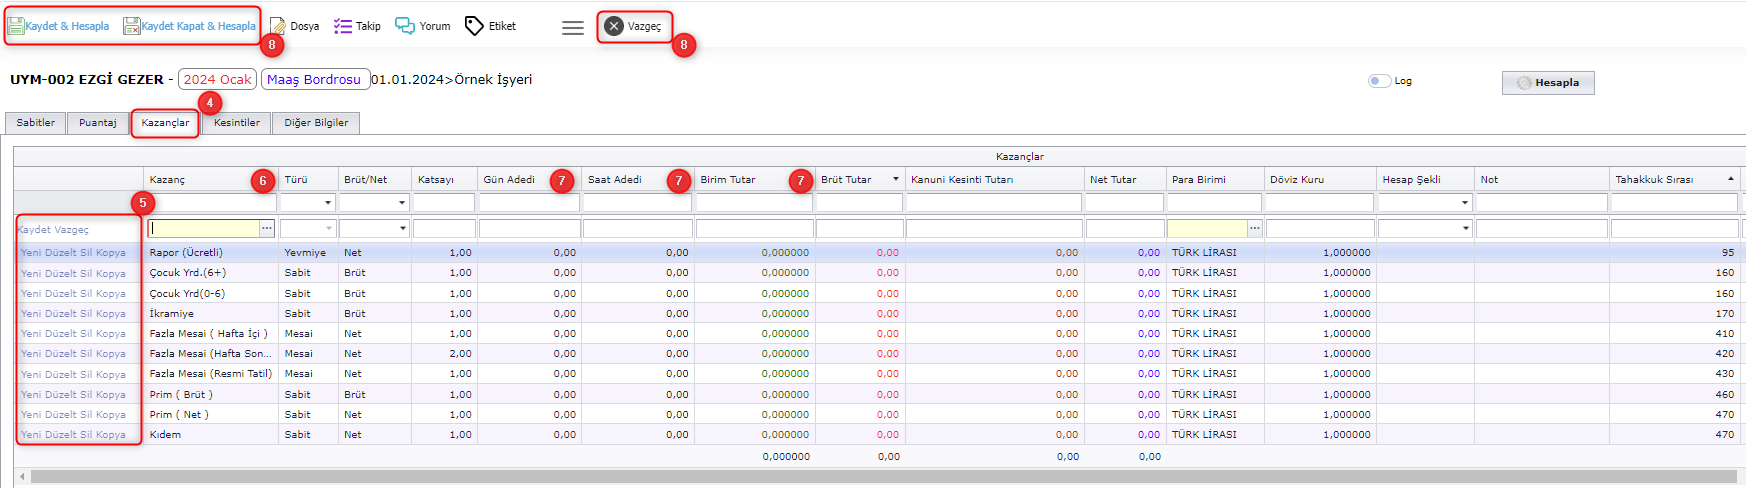This screenshot has height=488, width=1746.
Task: Open the Dosya attachments tool
Action: (294, 26)
